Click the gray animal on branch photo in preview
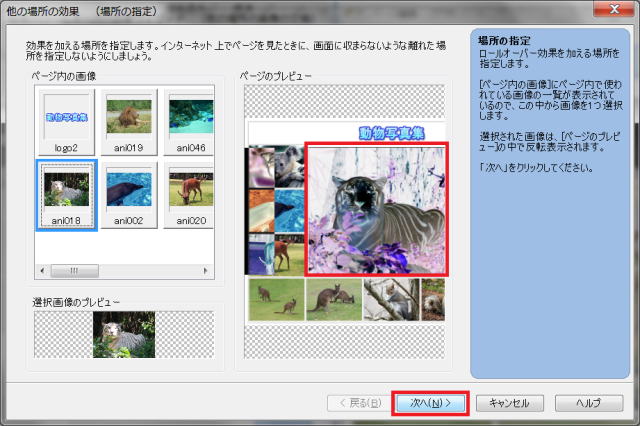Image resolution: width=640 pixels, height=426 pixels. (x=391, y=300)
